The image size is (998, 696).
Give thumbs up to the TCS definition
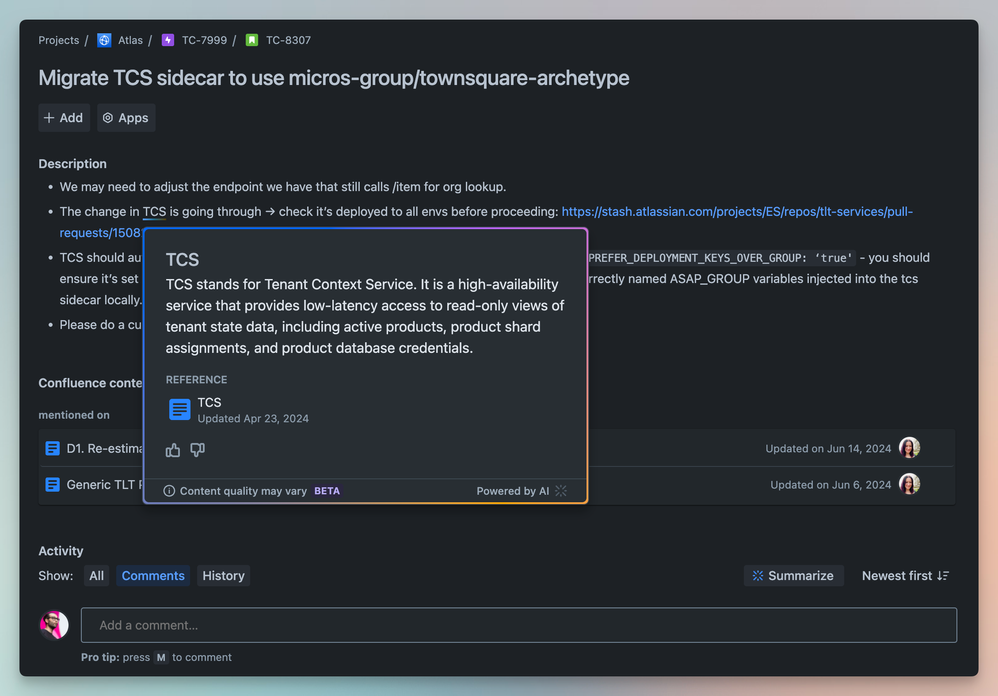[173, 450]
